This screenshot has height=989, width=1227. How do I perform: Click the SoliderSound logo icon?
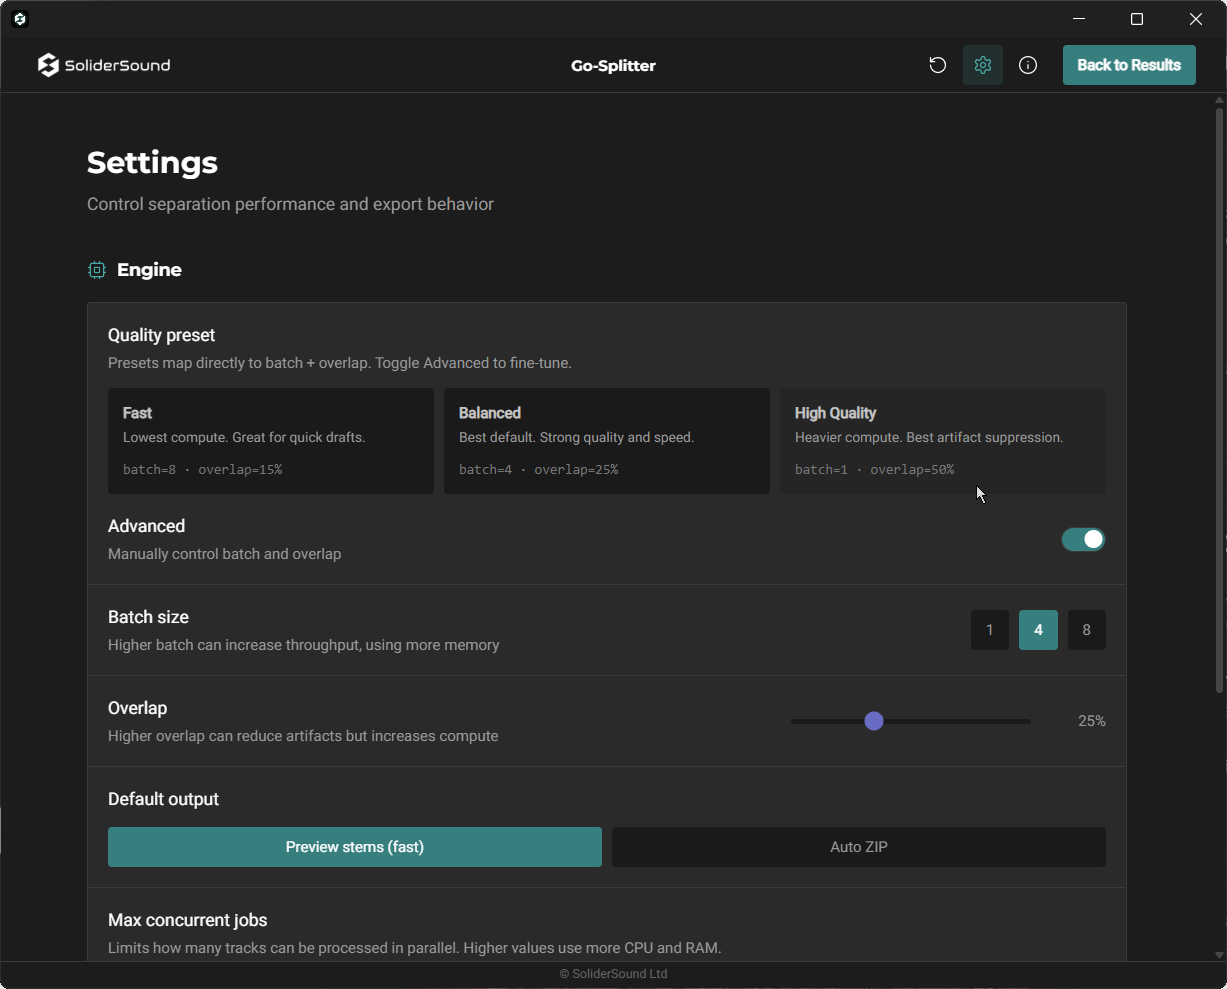(x=48, y=65)
